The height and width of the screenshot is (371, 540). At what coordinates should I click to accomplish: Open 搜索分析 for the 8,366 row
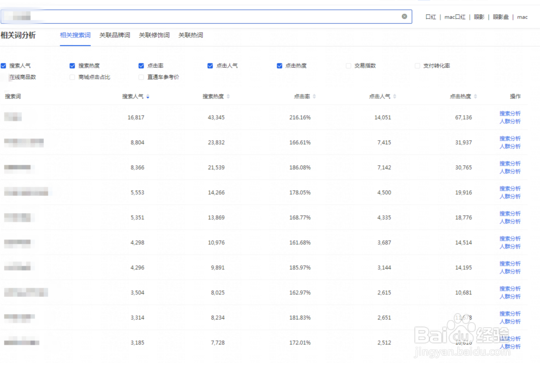pyautogui.click(x=510, y=163)
